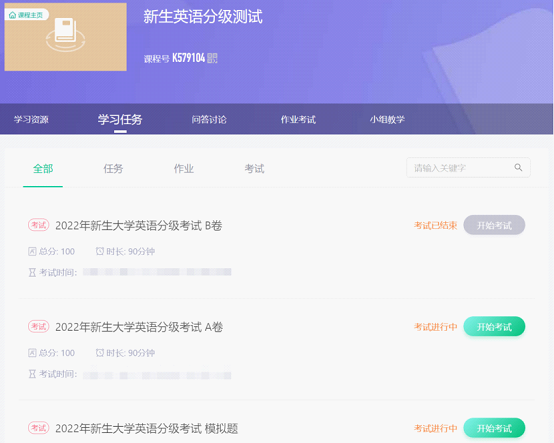Start the 模拟题 exam with 开始考试

(494, 428)
